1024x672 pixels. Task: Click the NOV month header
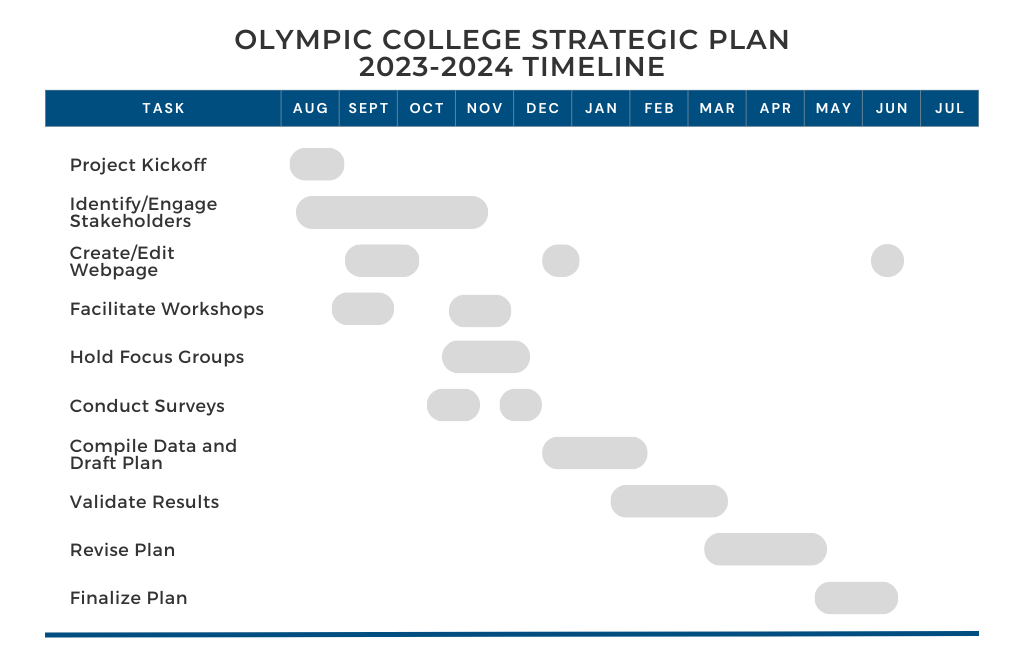[x=485, y=108]
